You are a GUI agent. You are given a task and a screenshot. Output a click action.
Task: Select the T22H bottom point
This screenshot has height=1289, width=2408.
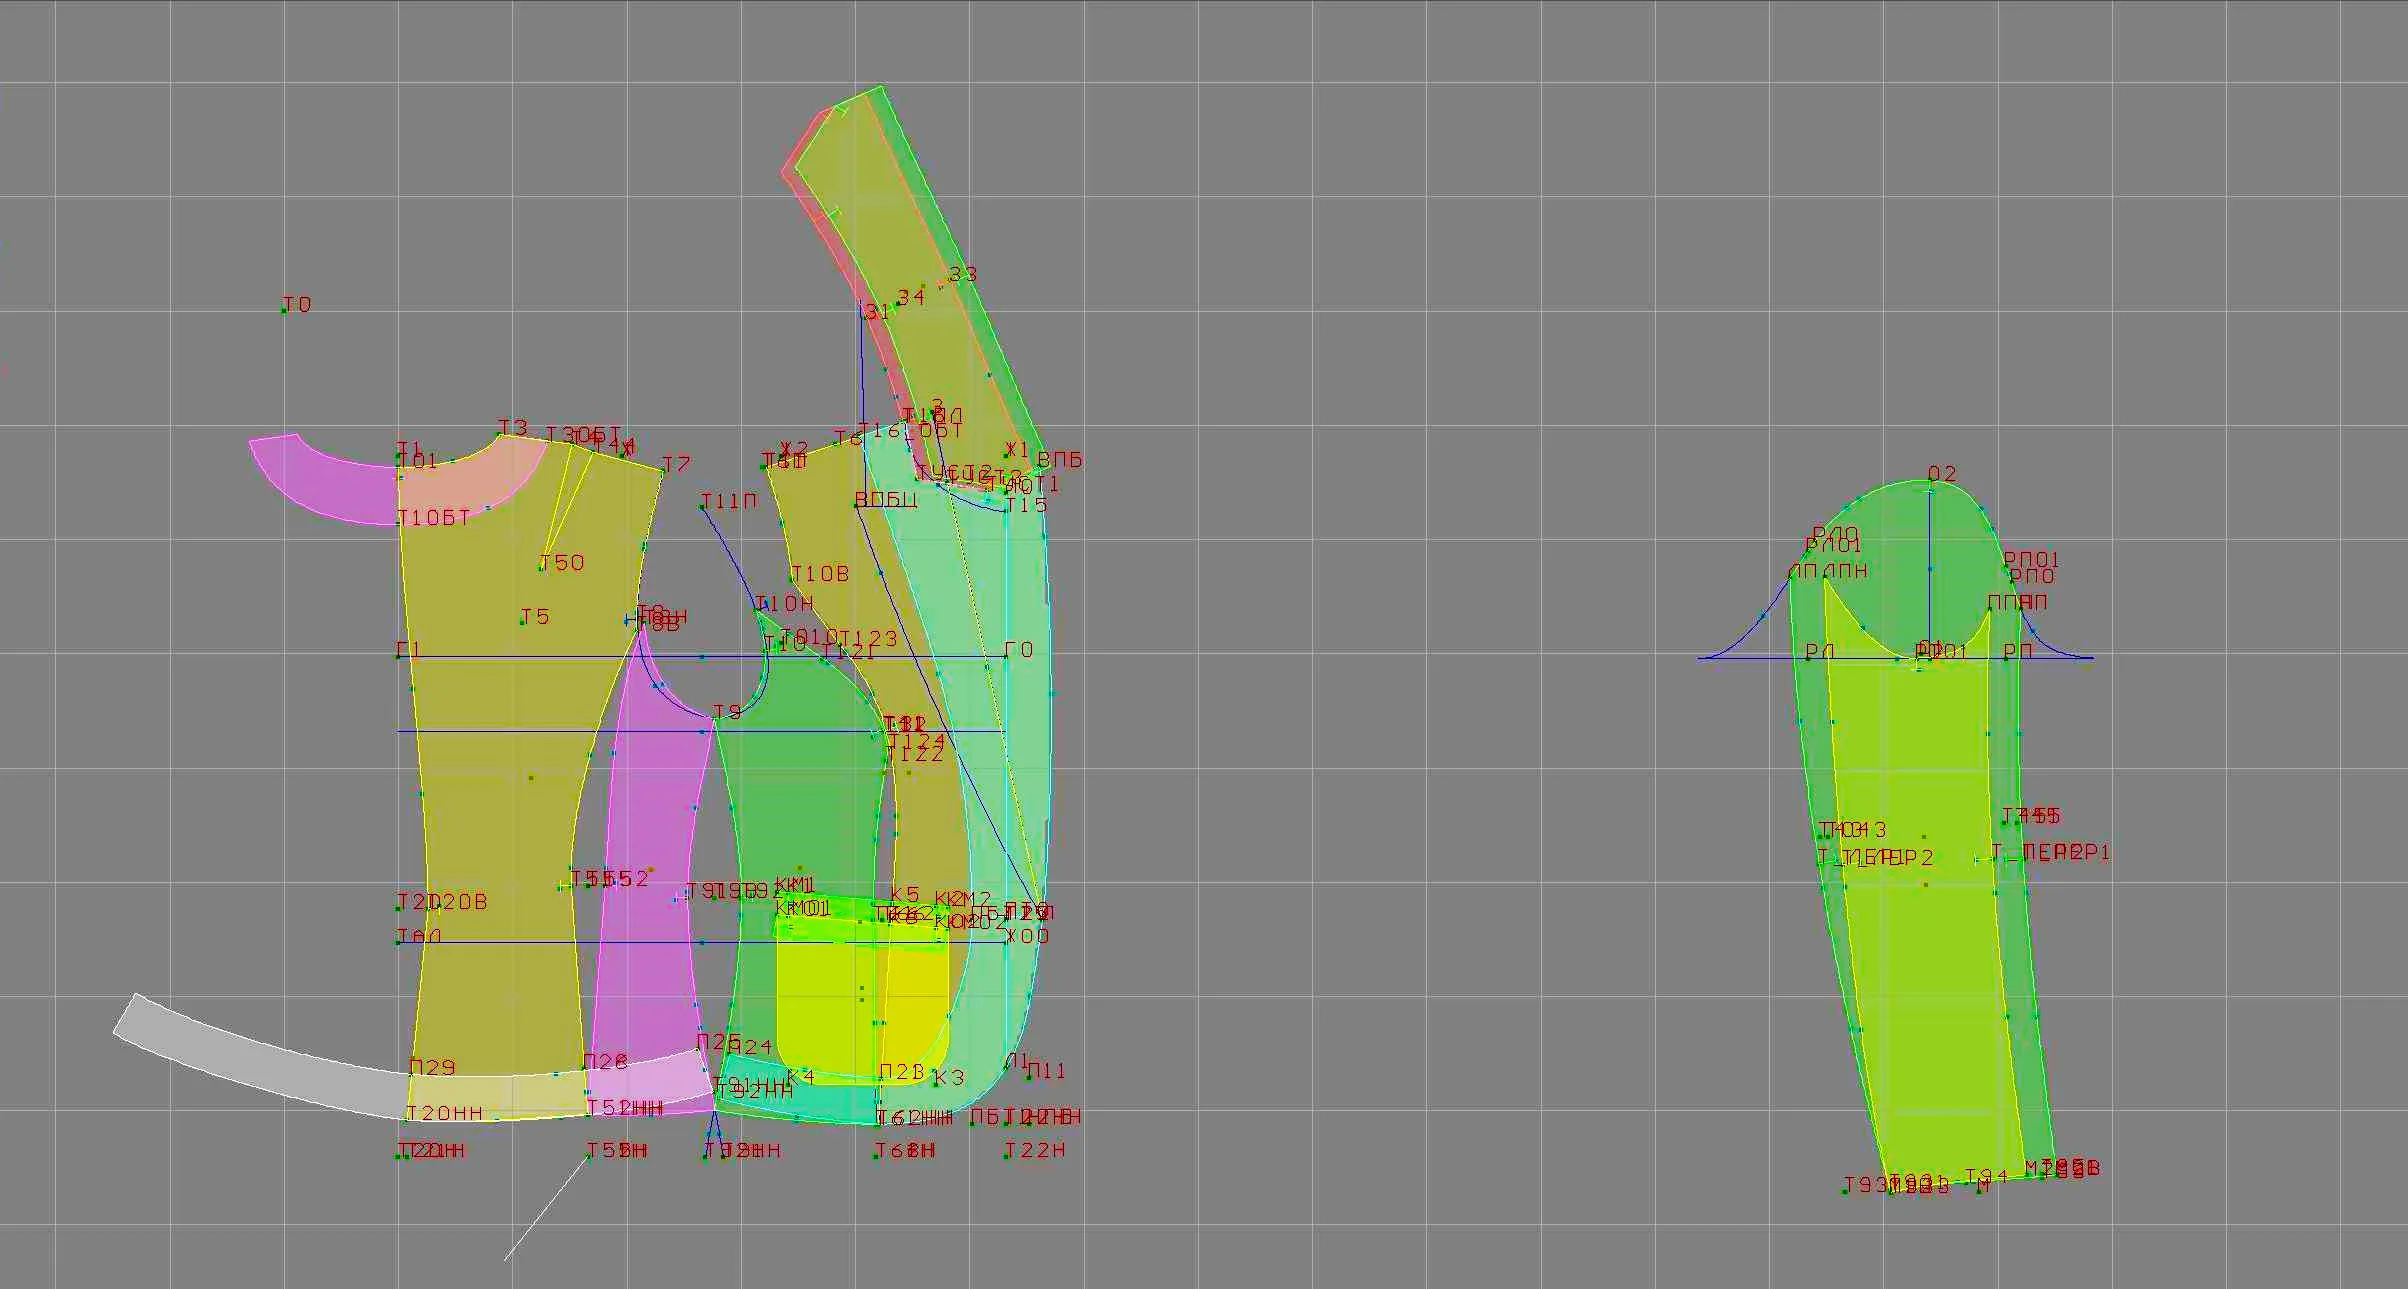[x=1007, y=1156]
